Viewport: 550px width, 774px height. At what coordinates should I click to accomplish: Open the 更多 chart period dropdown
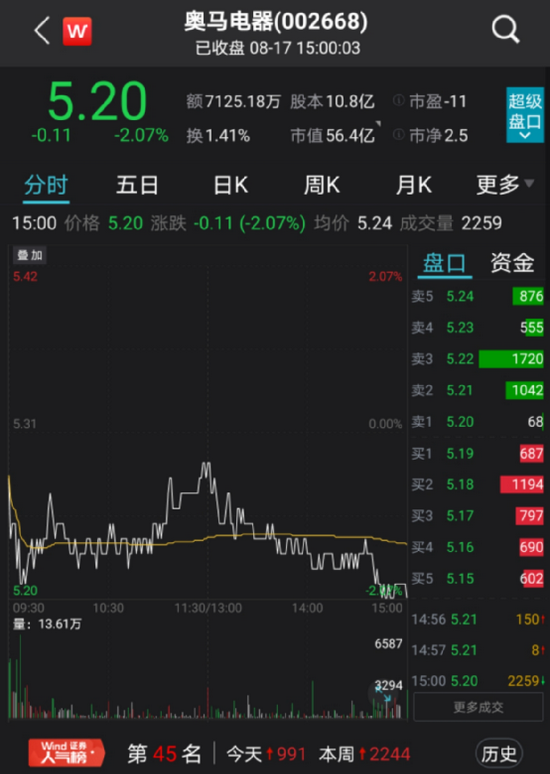click(505, 185)
